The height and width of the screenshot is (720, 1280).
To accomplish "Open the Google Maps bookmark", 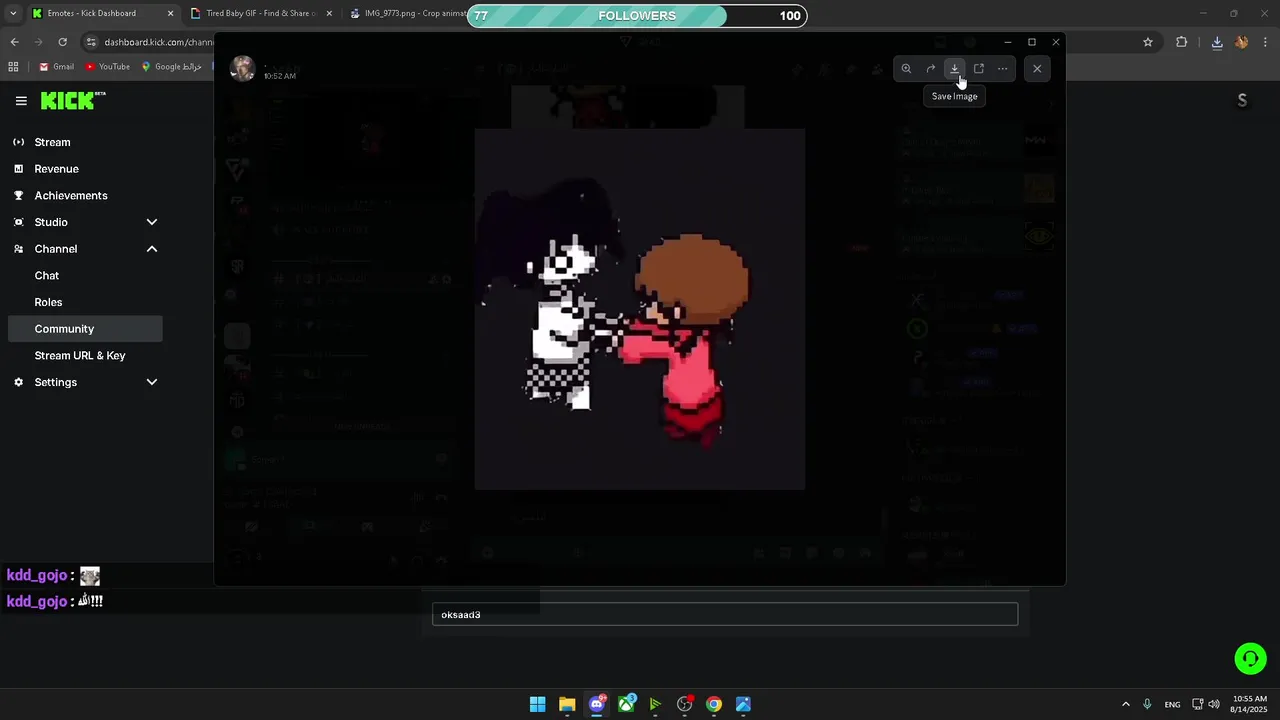I will pyautogui.click(x=171, y=67).
